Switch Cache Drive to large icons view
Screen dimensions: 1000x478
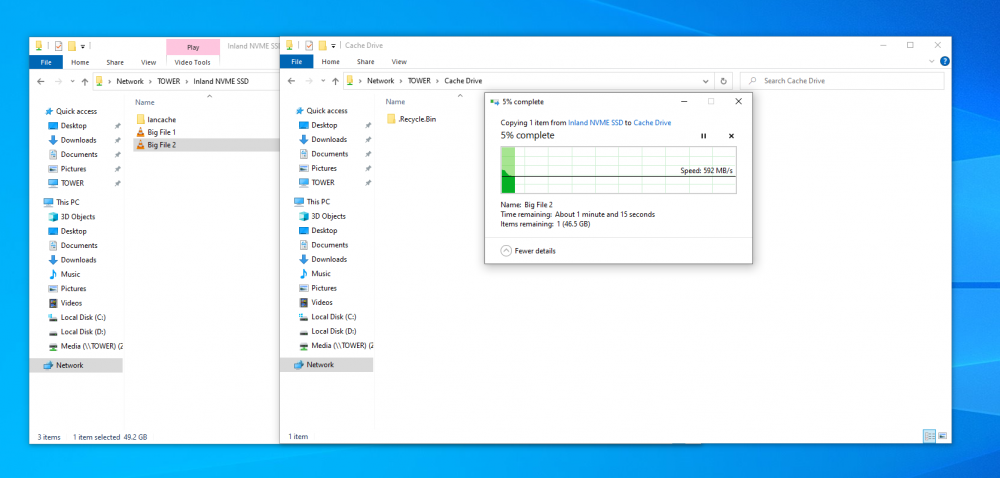click(942, 436)
